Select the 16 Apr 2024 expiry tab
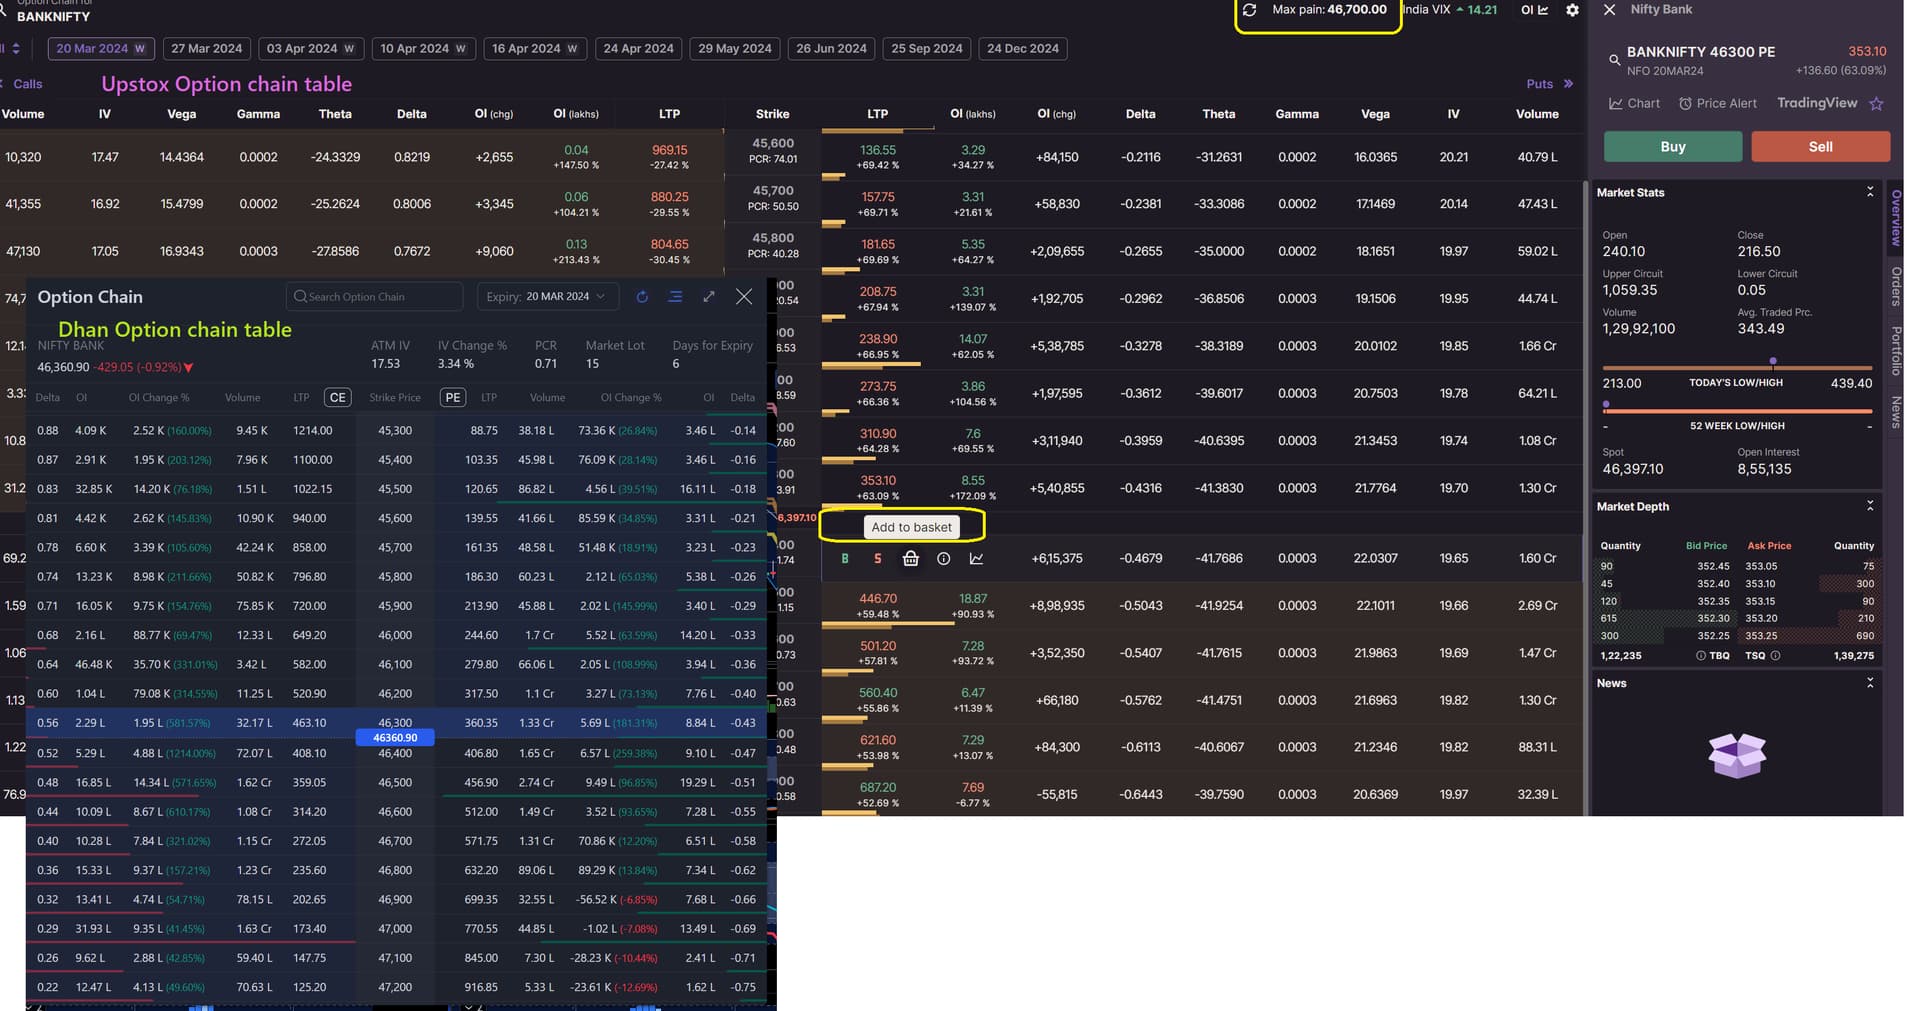 (x=535, y=48)
